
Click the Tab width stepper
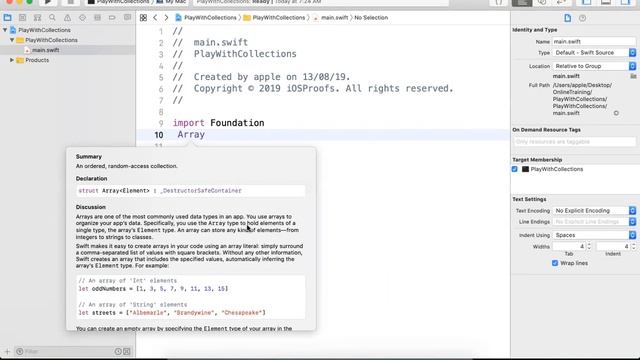click(589, 246)
